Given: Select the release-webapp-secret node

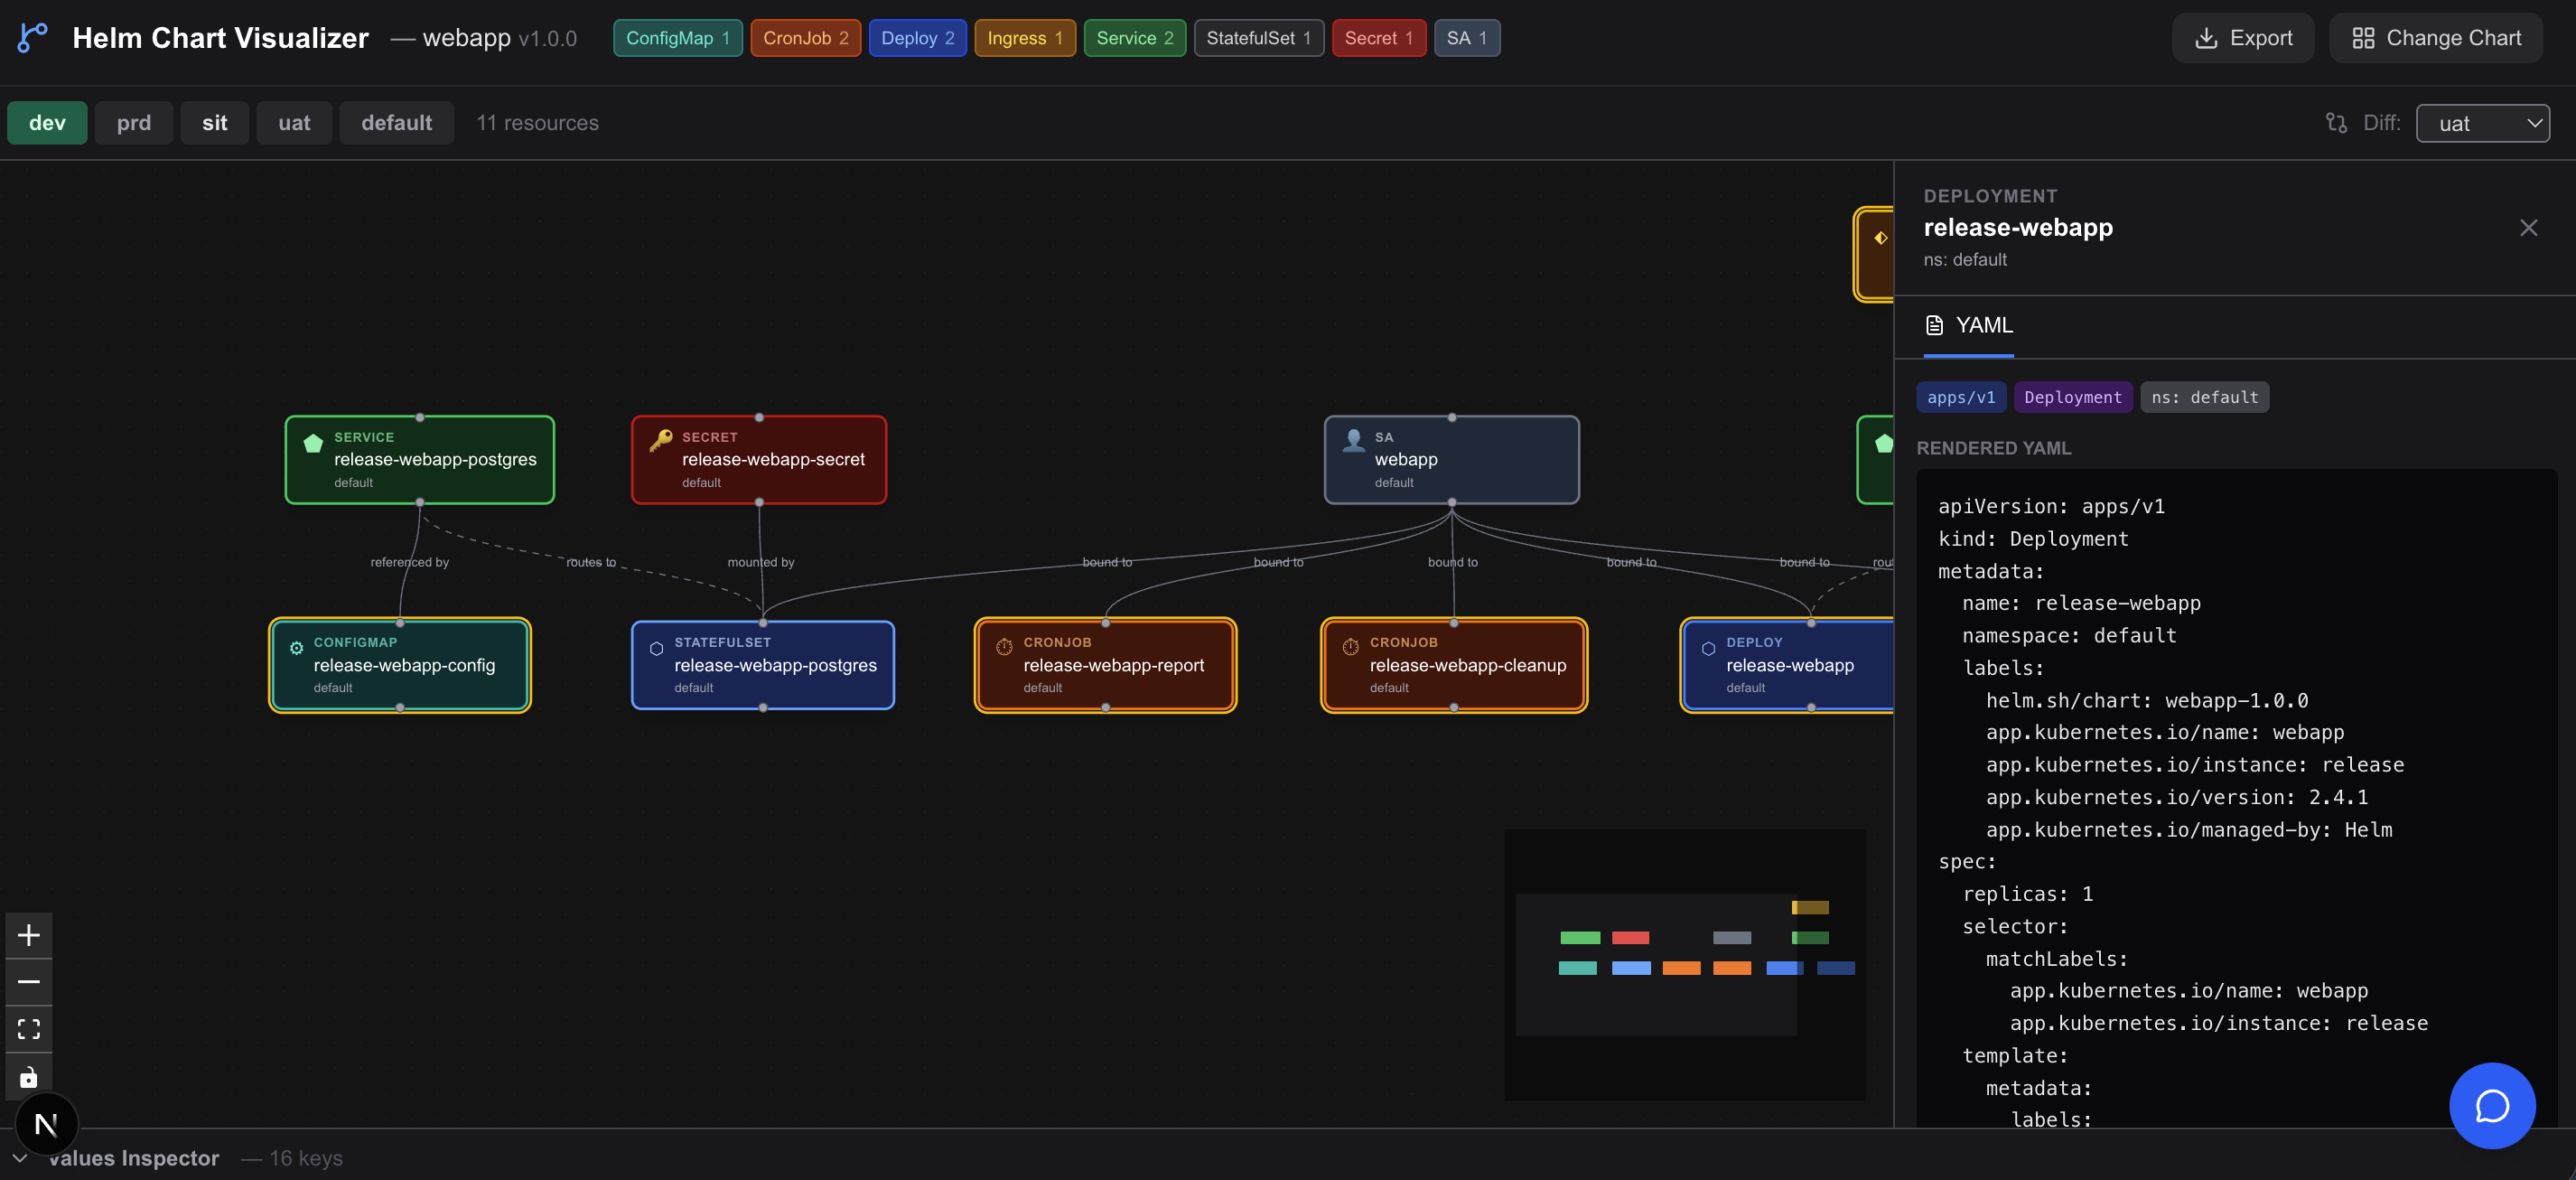Looking at the screenshot, I should [759, 460].
